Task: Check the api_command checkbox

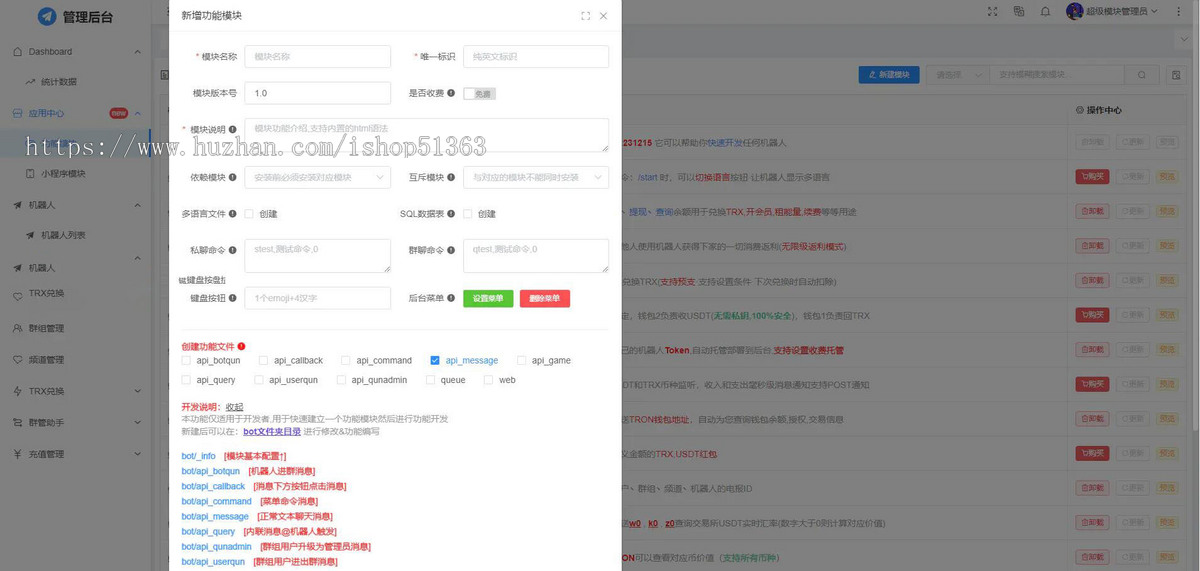Action: click(x=346, y=360)
